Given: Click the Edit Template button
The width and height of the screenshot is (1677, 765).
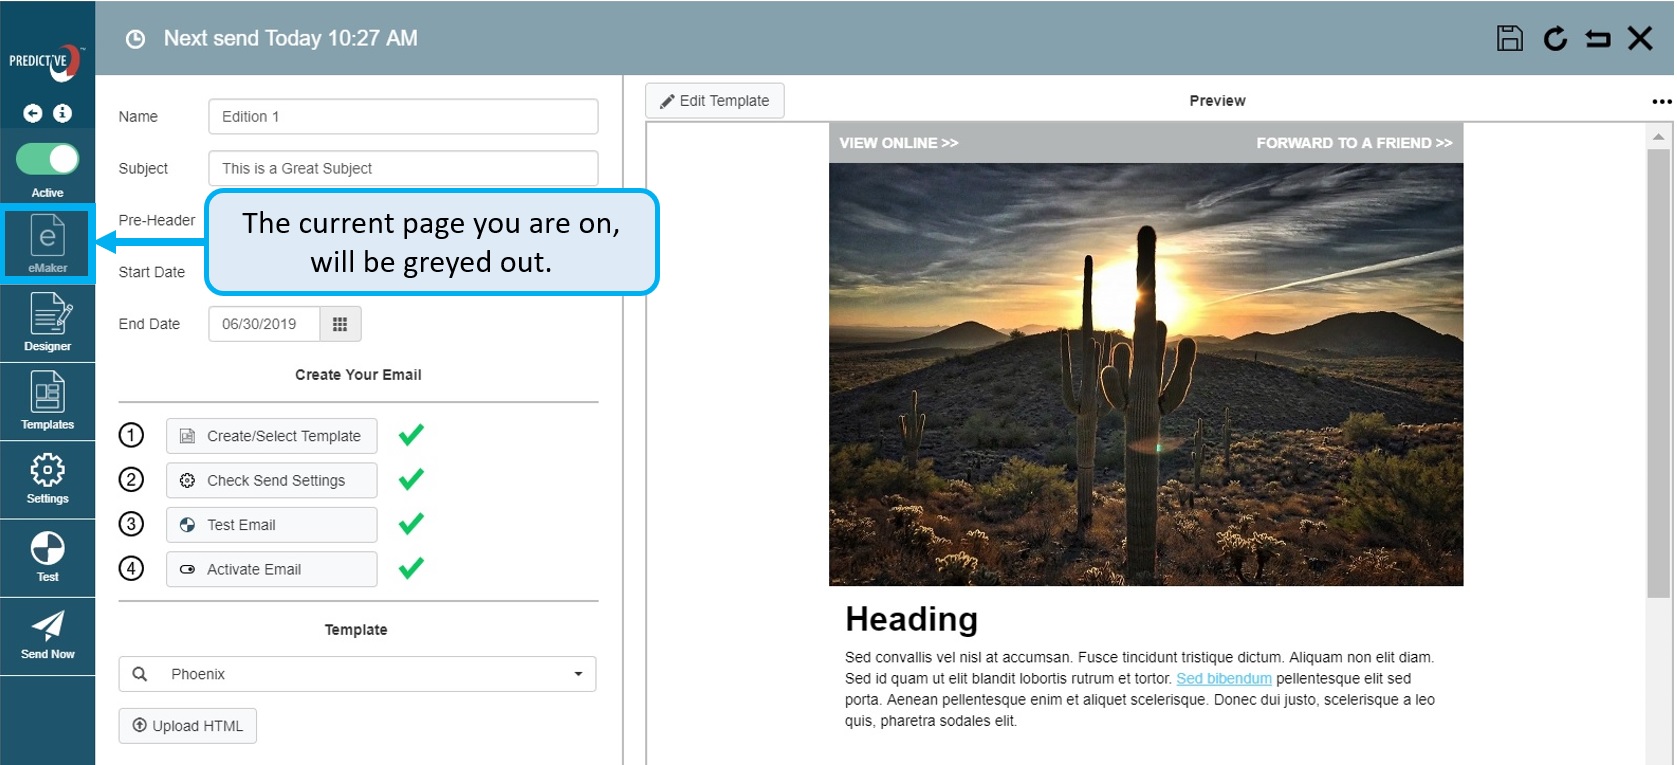Looking at the screenshot, I should pos(714,101).
